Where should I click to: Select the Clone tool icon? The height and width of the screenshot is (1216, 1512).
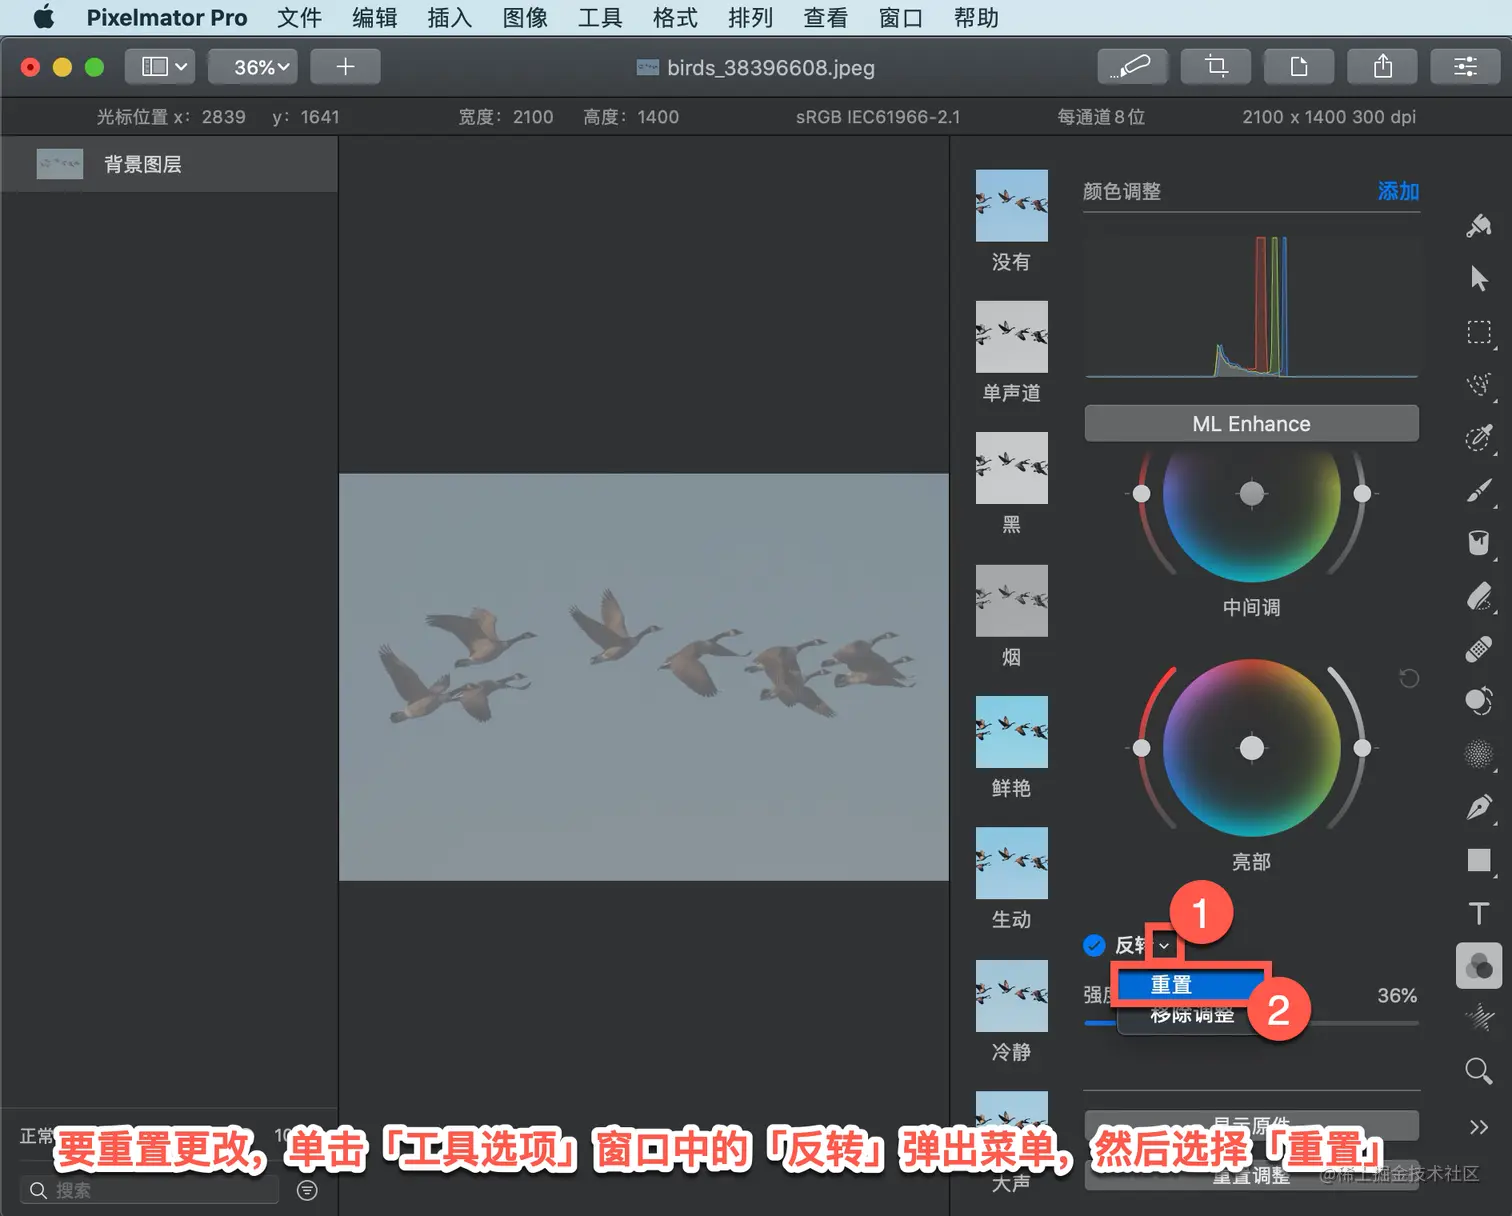(1479, 701)
